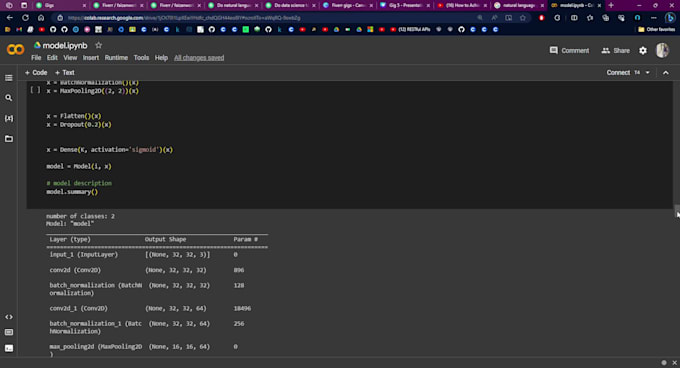This screenshot has width=680, height=368.
Task: Open the Google account avatar menu
Action: tap(662, 50)
